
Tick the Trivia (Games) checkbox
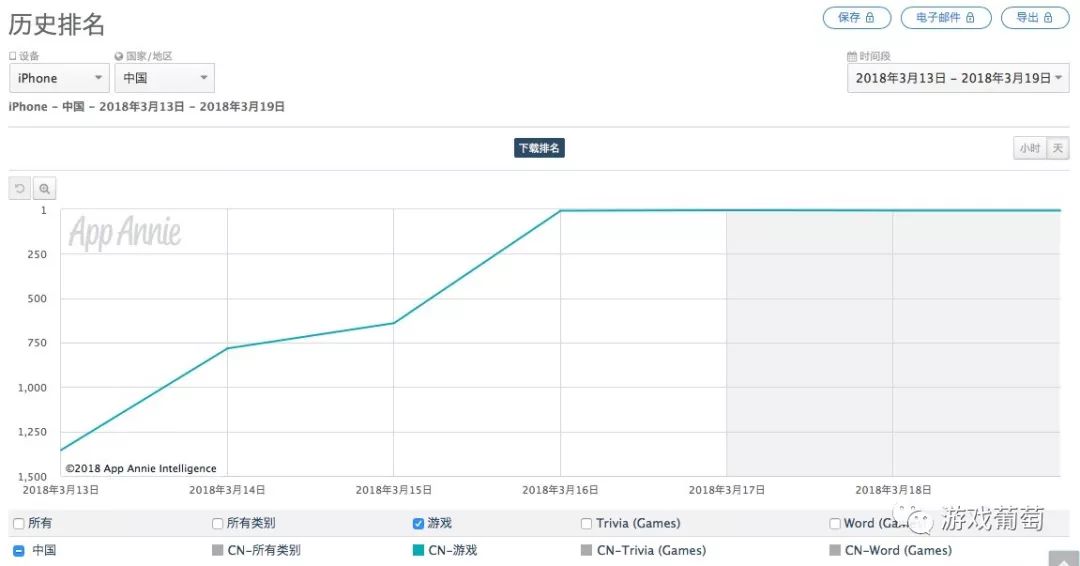[x=587, y=523]
